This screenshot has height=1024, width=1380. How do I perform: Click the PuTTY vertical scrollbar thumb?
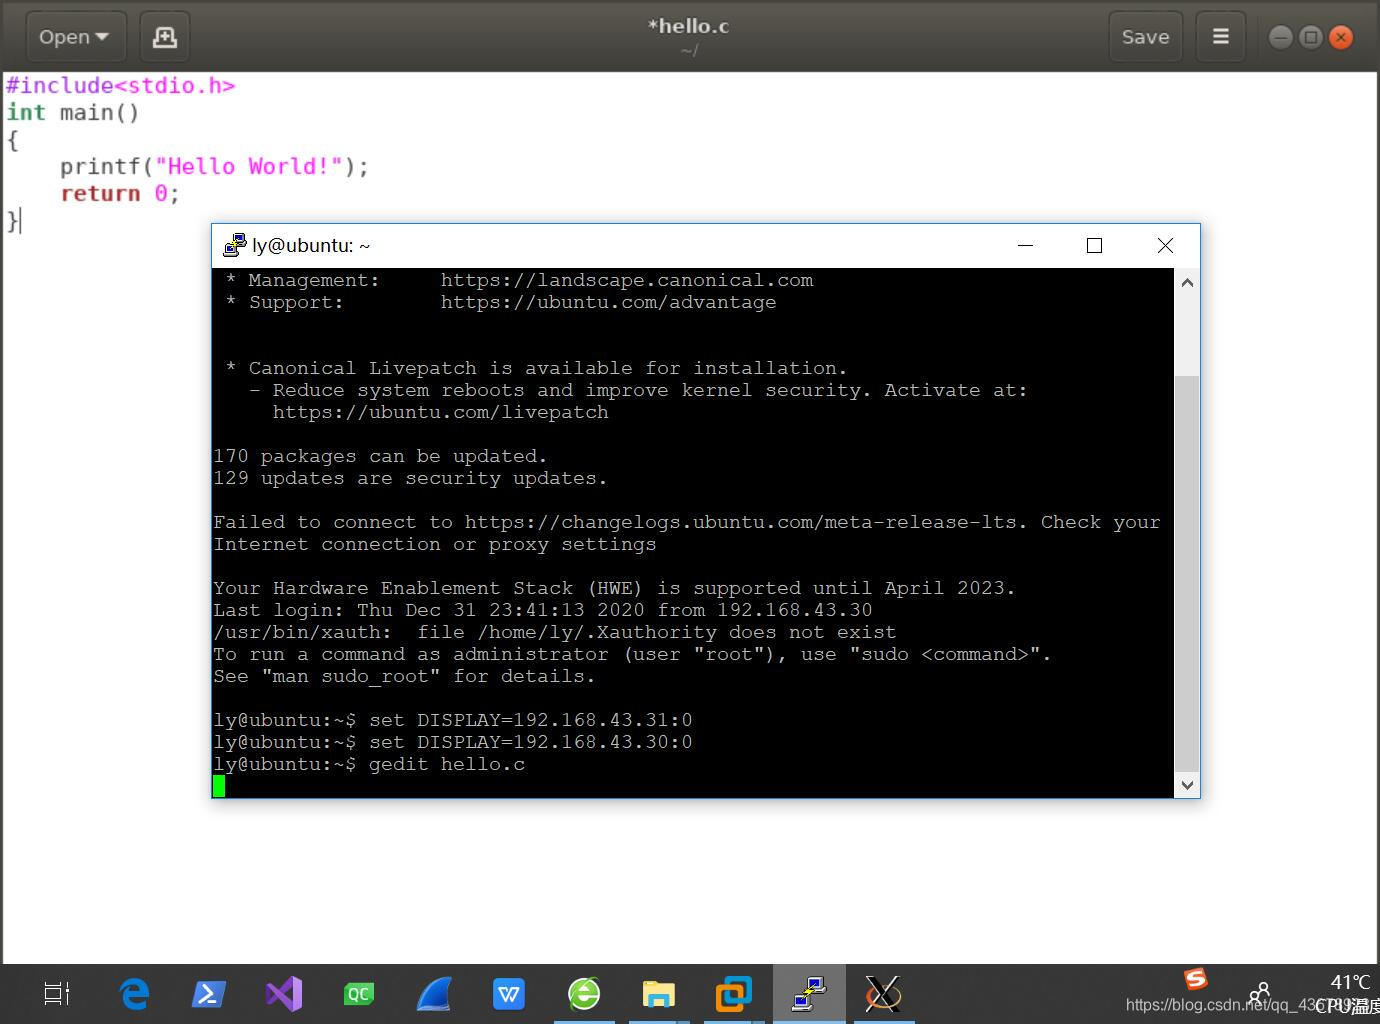[x=1187, y=574]
